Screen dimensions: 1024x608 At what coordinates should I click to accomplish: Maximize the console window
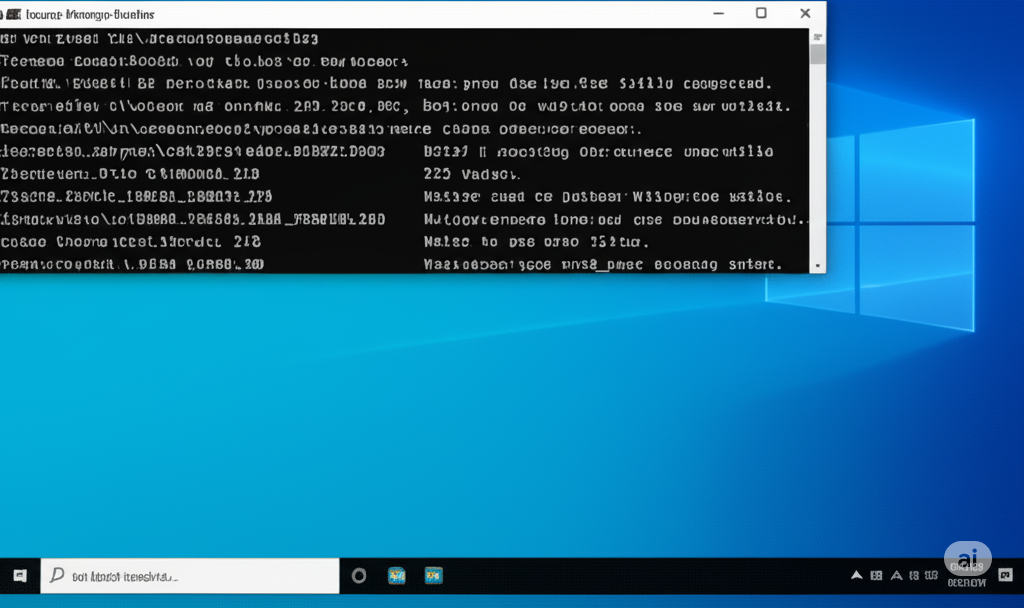pos(761,13)
